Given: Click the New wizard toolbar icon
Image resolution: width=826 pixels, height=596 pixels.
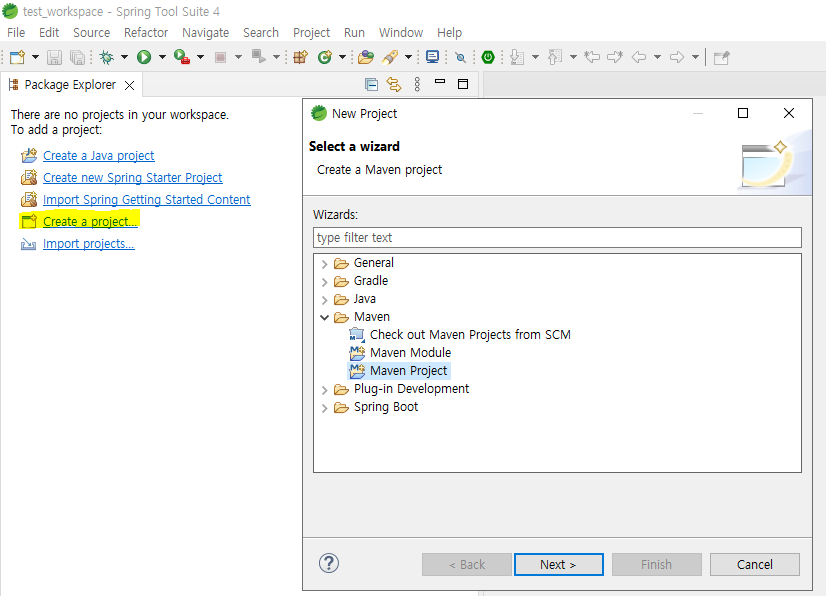Looking at the screenshot, I should [x=17, y=57].
